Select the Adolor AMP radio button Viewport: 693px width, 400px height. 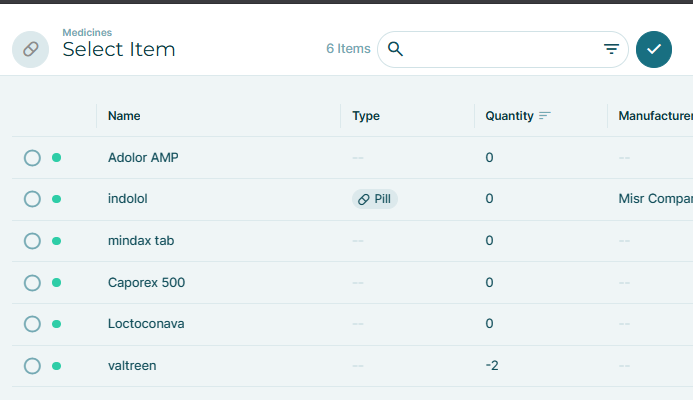(32, 158)
